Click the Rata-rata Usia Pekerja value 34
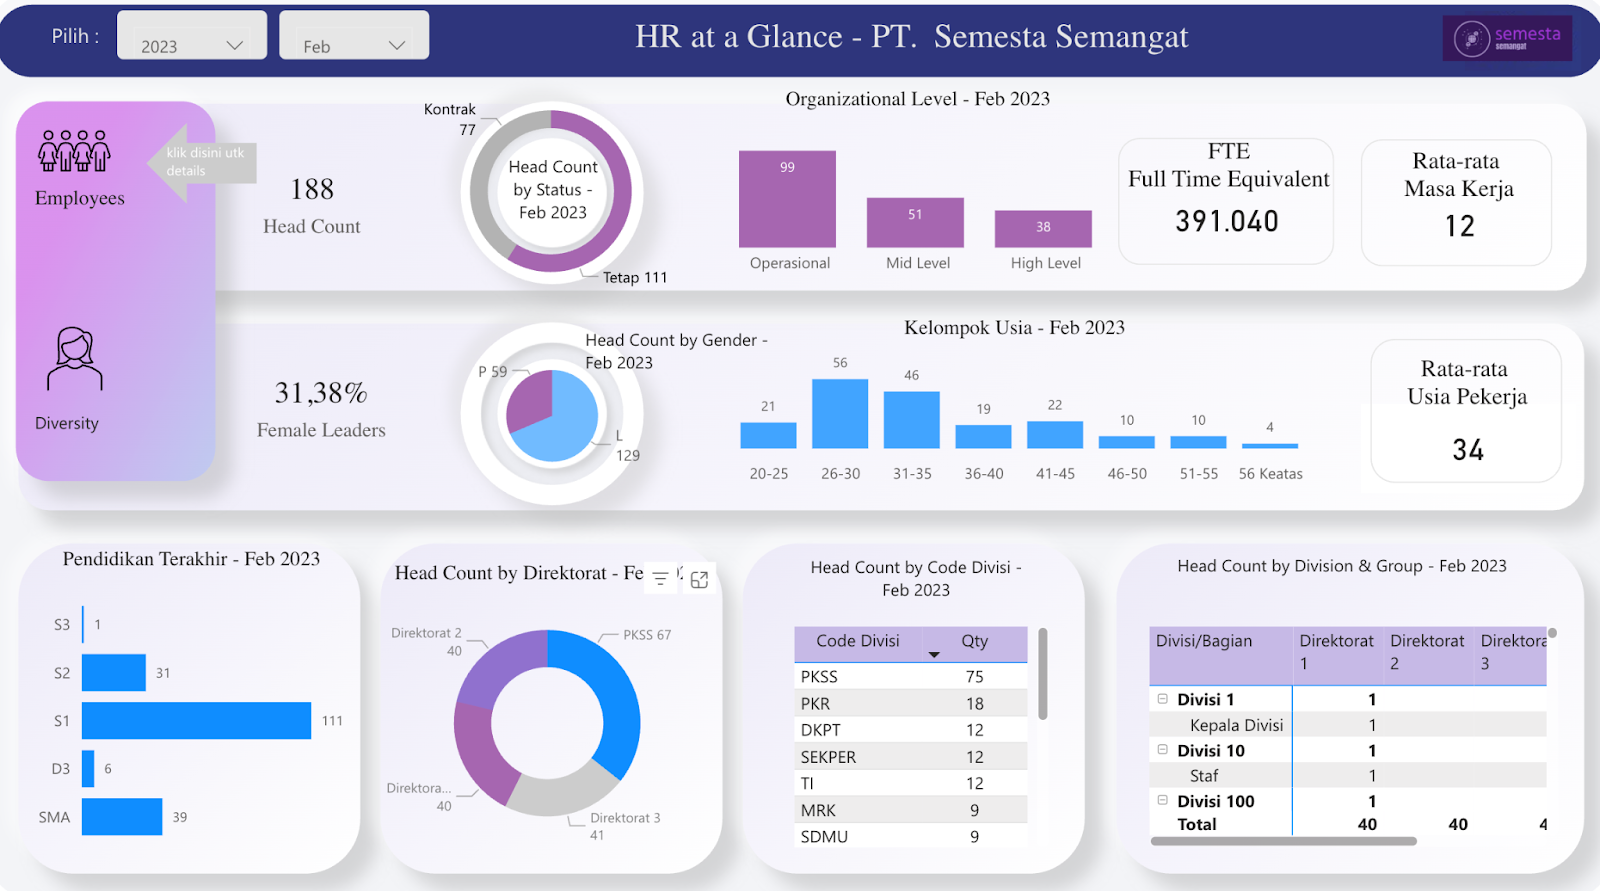The height and width of the screenshot is (891, 1600). (1468, 450)
